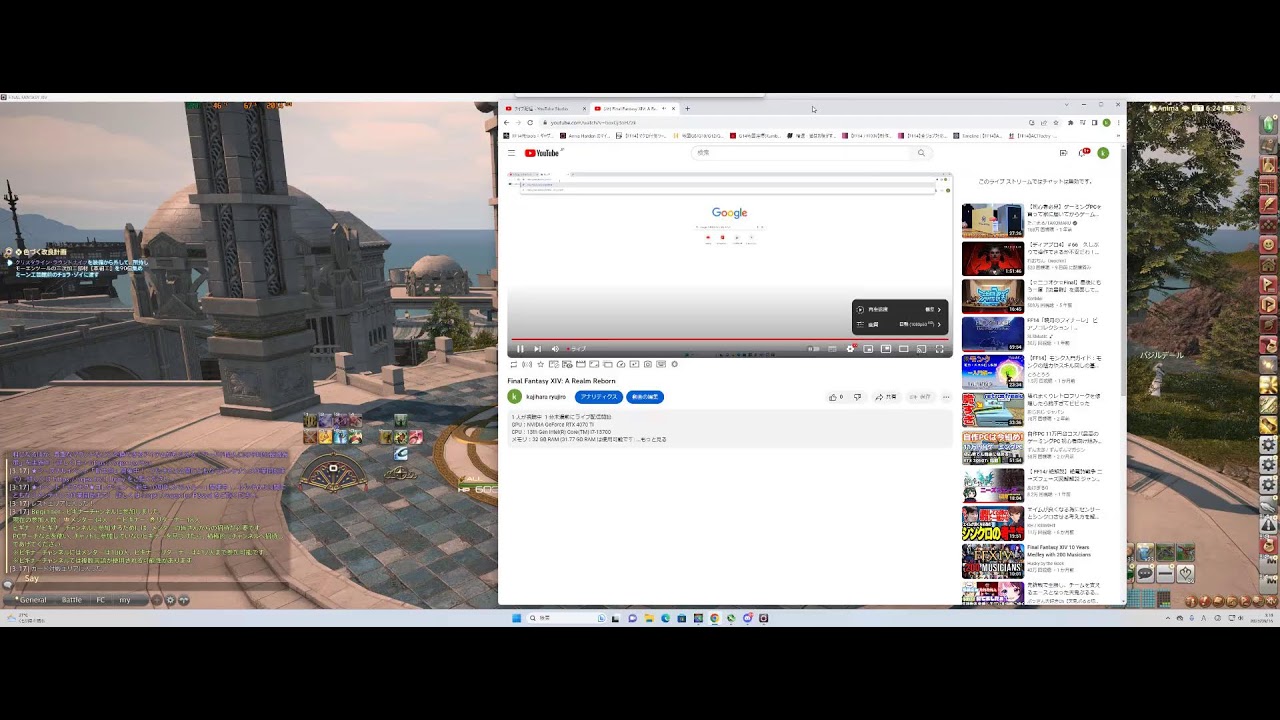
Task: Switch to the YouTube Studio browser tab
Action: click(x=543, y=108)
